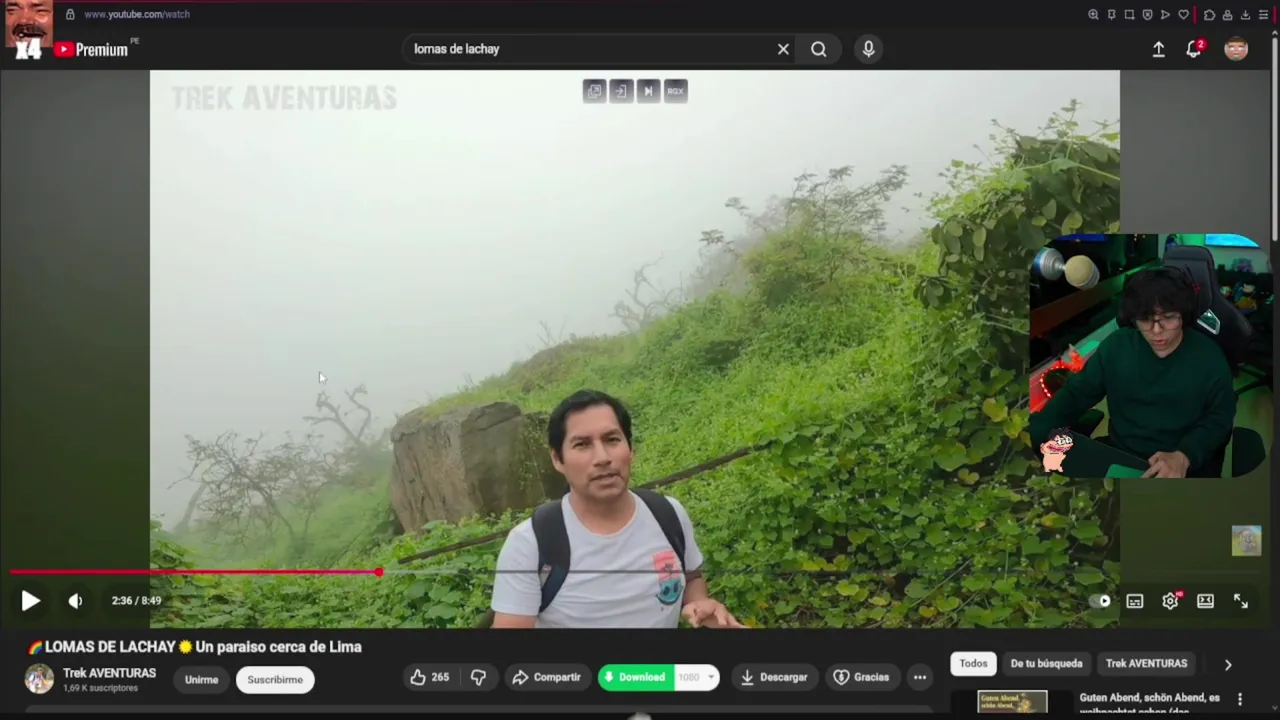
Task: Toggle the autoplay switch in player
Action: 1101,601
